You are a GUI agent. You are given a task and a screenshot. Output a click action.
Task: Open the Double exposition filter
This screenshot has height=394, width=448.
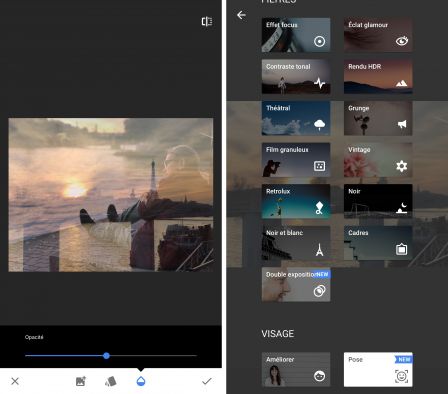click(x=296, y=285)
